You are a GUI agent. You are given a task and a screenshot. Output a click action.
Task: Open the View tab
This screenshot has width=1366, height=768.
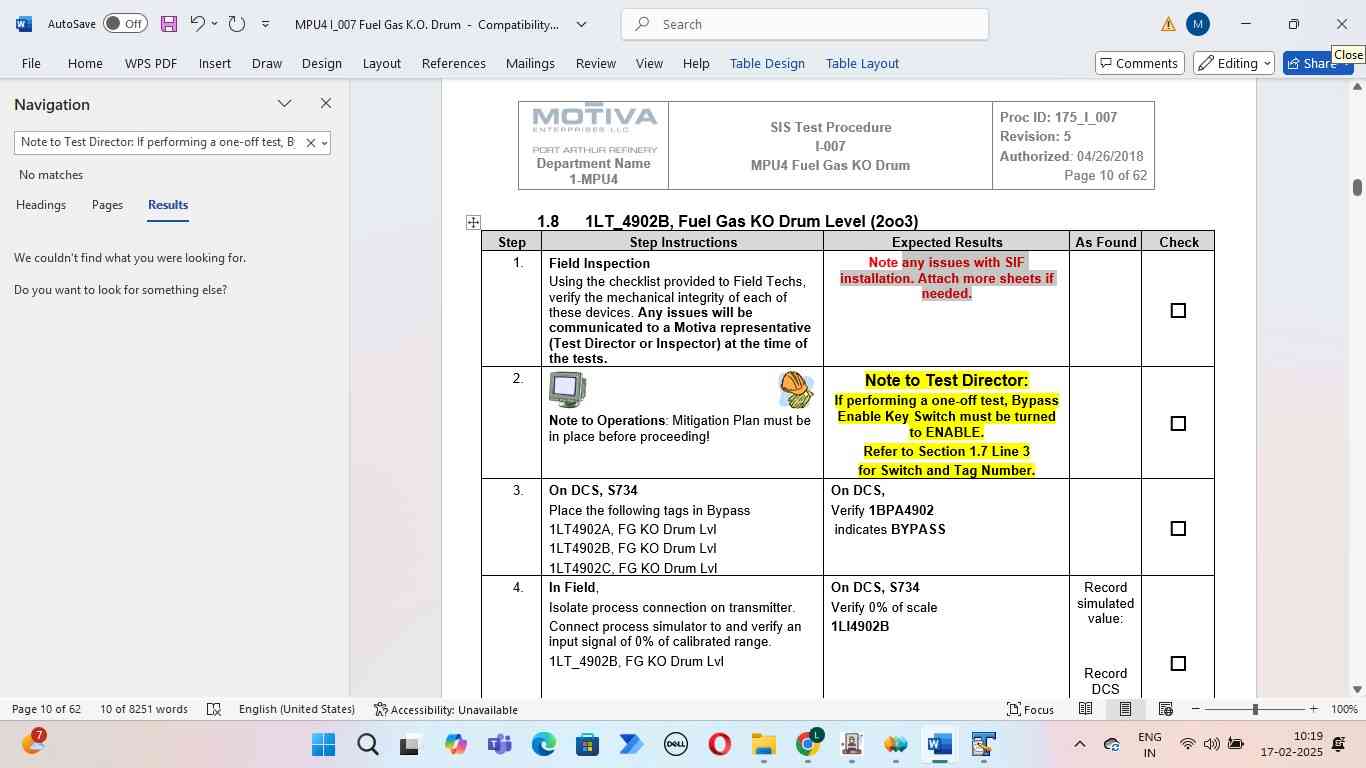tap(649, 63)
